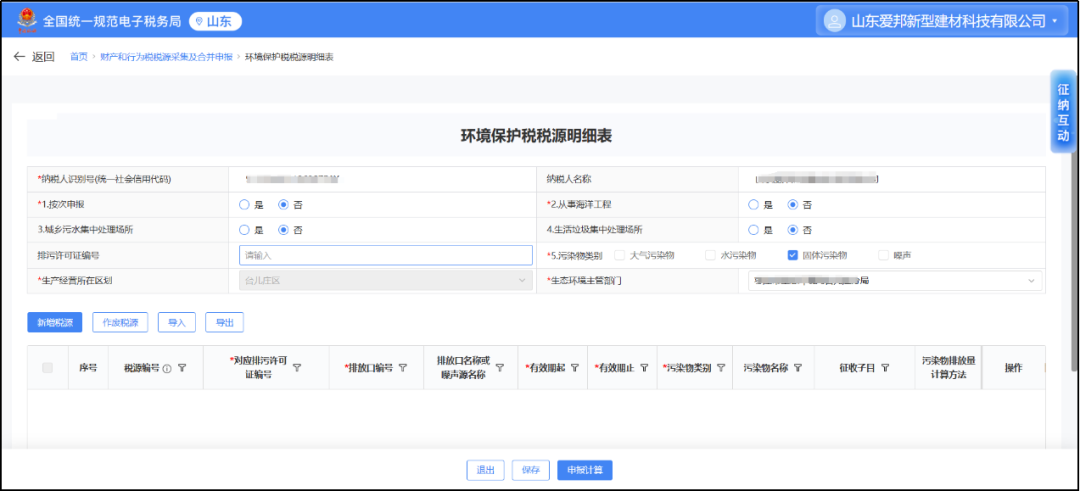Select 是 for 城乡污水集中处理场所

tap(243, 230)
